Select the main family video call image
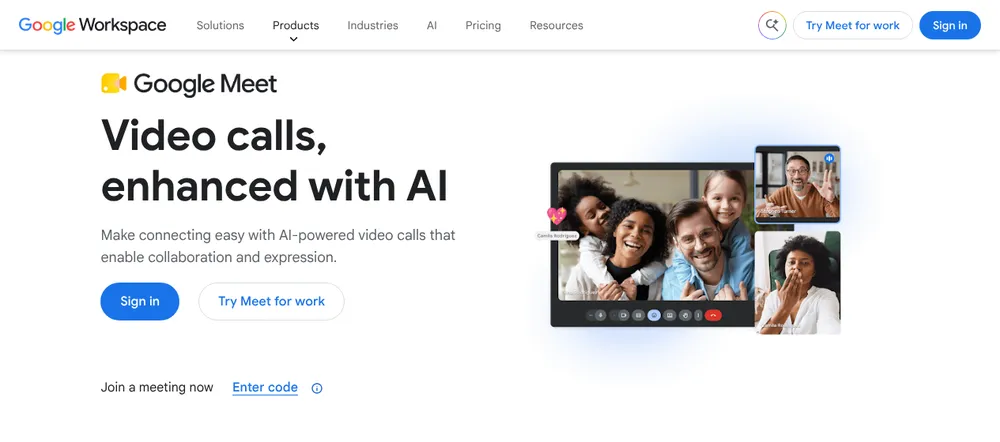This screenshot has width=1000, height=442. click(x=656, y=235)
